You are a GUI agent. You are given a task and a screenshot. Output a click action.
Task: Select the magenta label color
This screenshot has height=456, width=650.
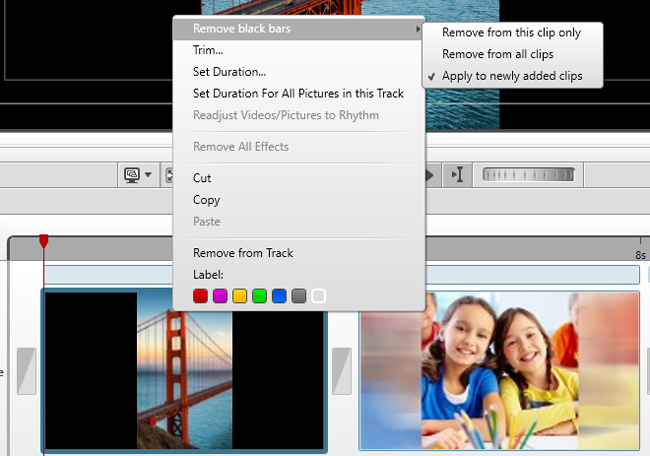(220, 296)
